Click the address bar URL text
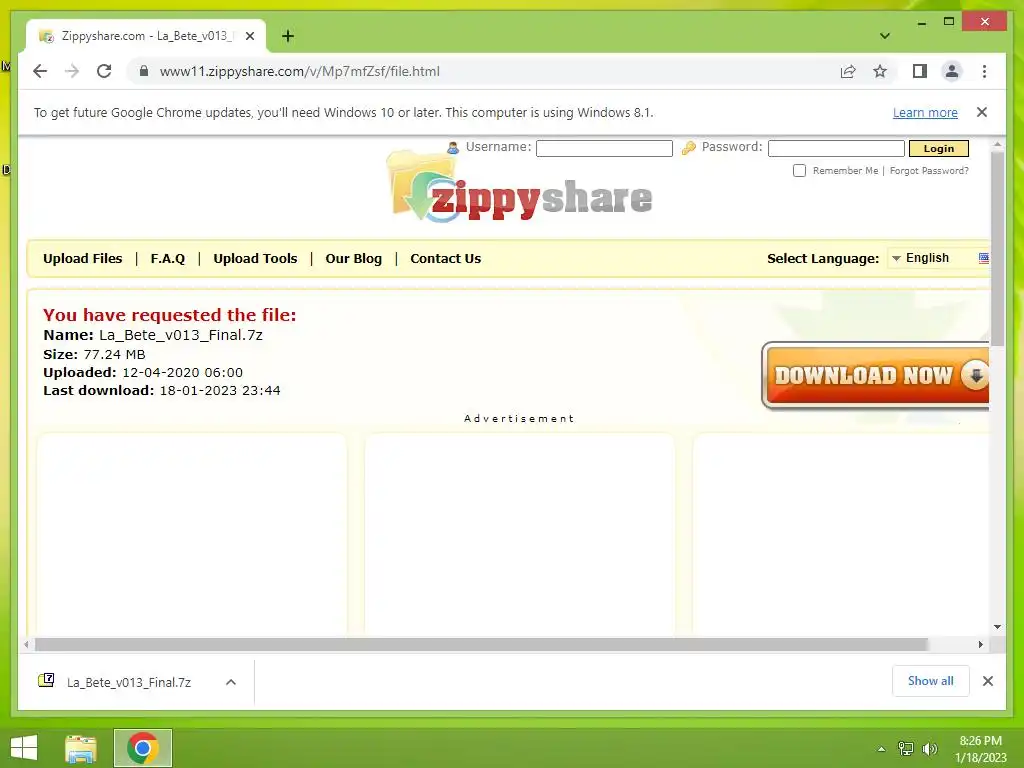Image resolution: width=1024 pixels, height=768 pixels. 299,71
